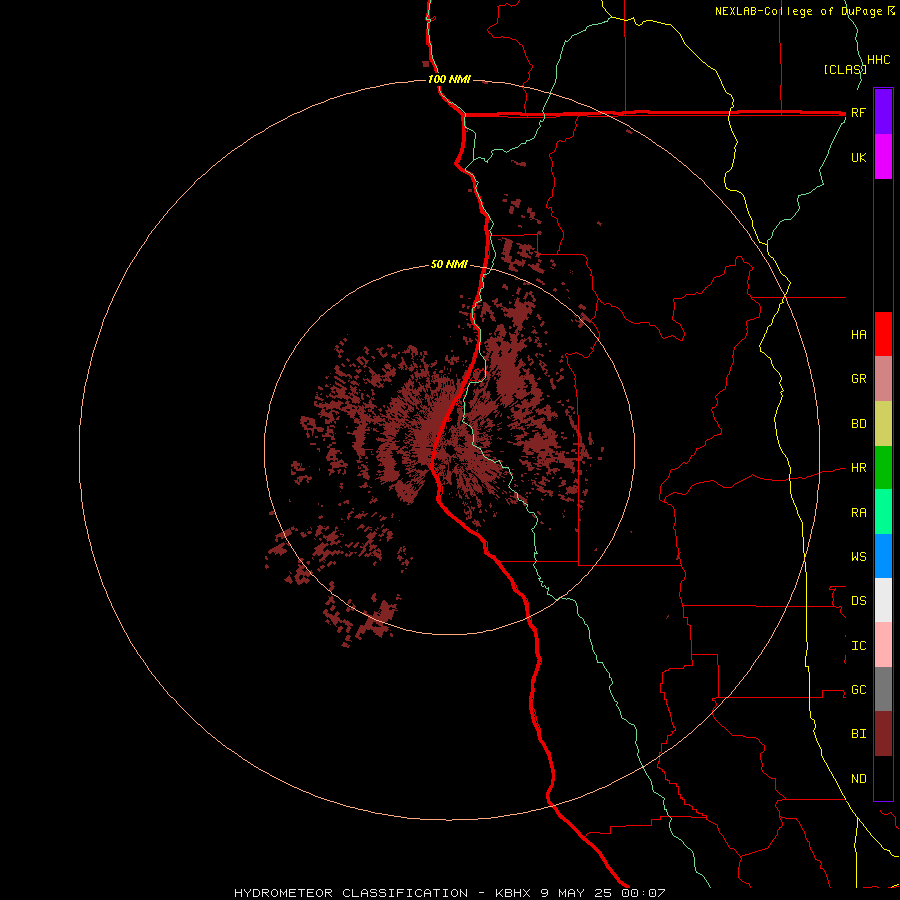Viewport: 900px width, 900px height.
Task: Select the GR pink legend swatch
Action: (883, 379)
